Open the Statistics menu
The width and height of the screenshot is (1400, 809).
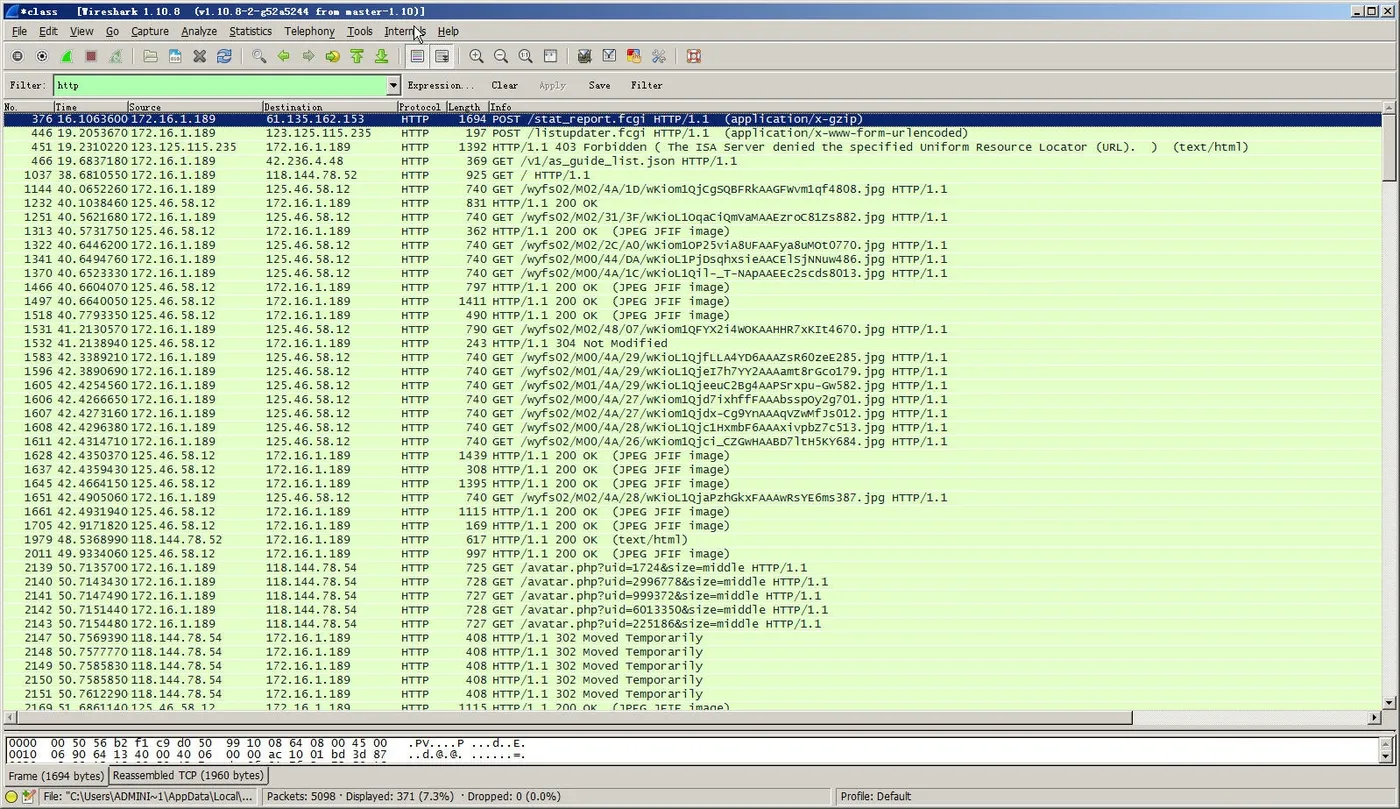pyautogui.click(x=250, y=31)
